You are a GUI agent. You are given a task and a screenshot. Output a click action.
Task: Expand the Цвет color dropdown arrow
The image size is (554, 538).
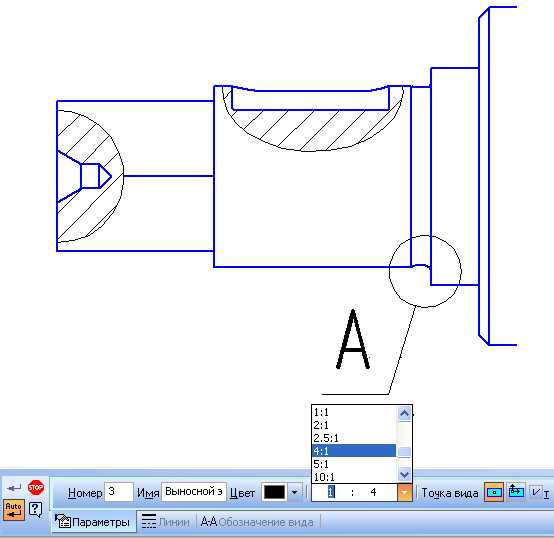294,492
